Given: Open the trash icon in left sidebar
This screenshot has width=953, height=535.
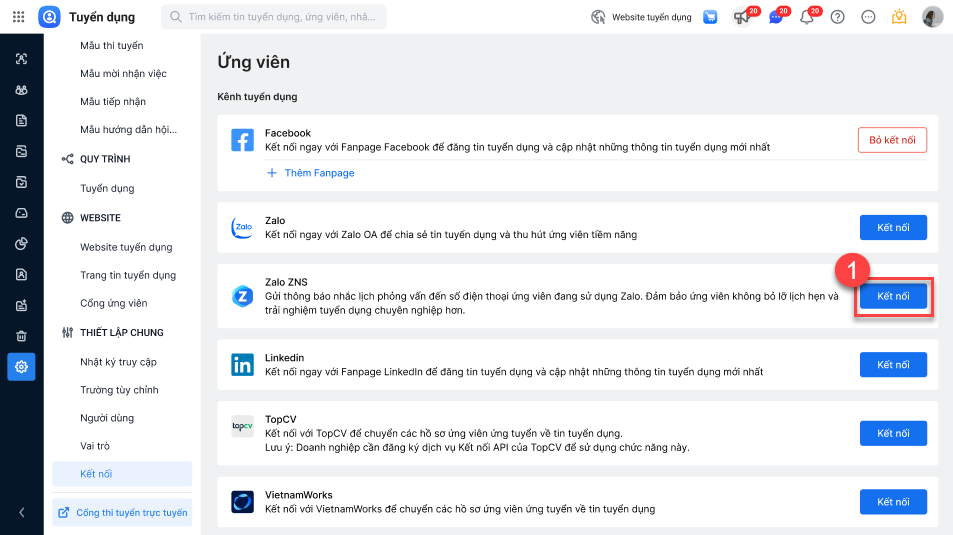Looking at the screenshot, I should (21, 336).
